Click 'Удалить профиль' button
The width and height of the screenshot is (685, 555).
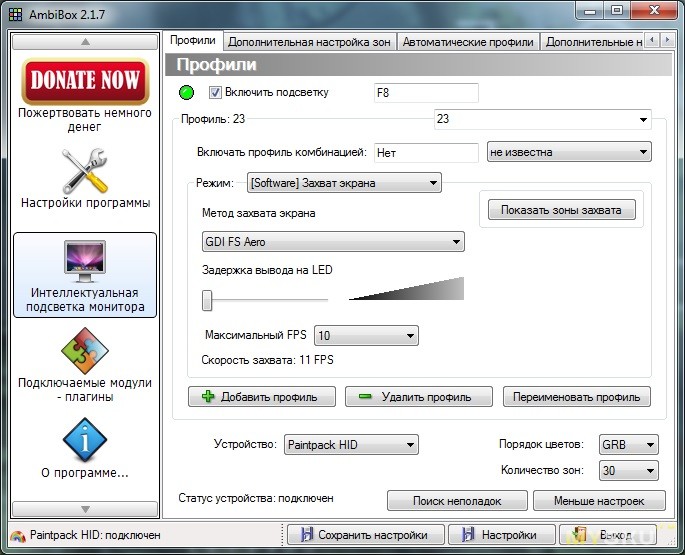(419, 397)
